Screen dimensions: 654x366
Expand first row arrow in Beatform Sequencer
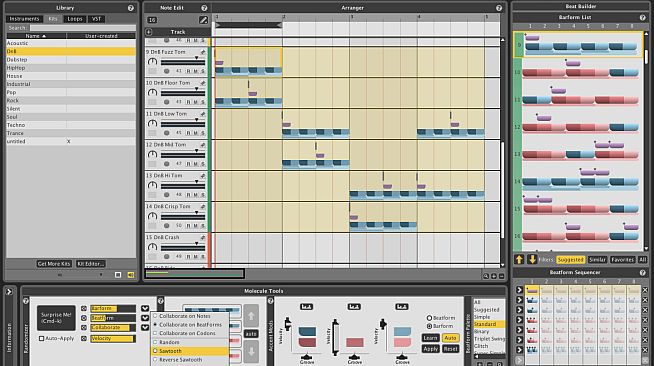point(519,290)
